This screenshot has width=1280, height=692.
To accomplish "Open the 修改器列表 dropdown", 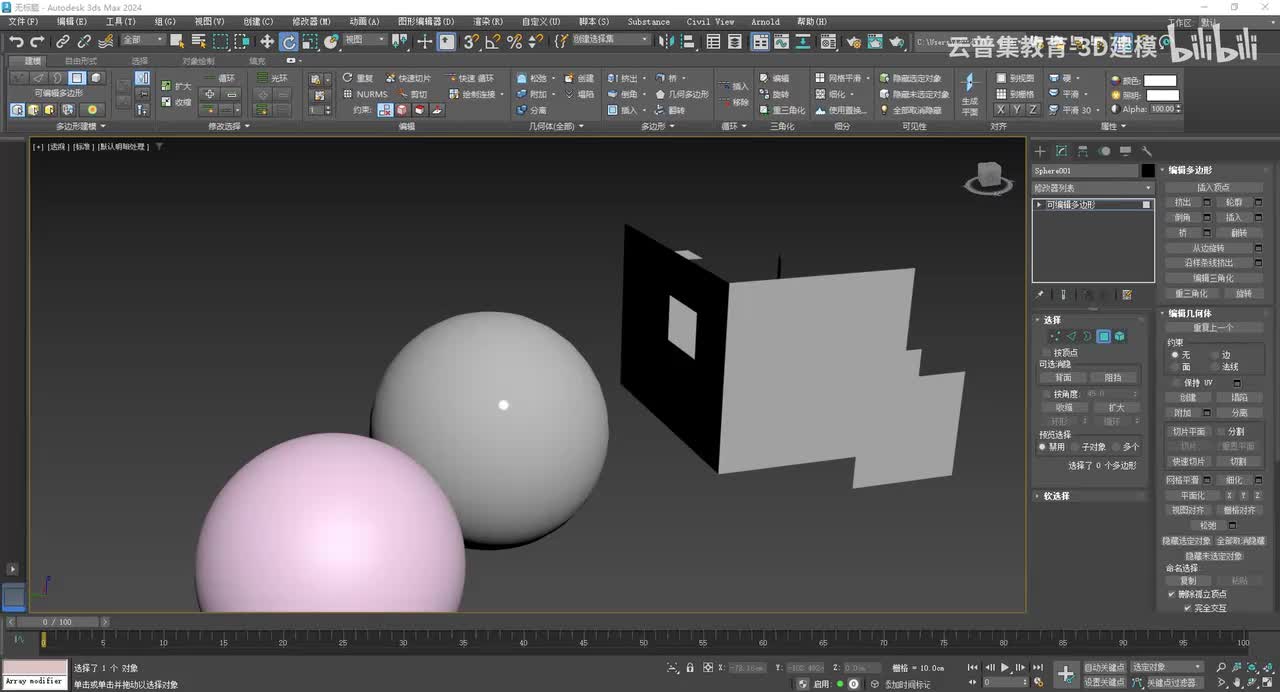I will tap(1093, 188).
